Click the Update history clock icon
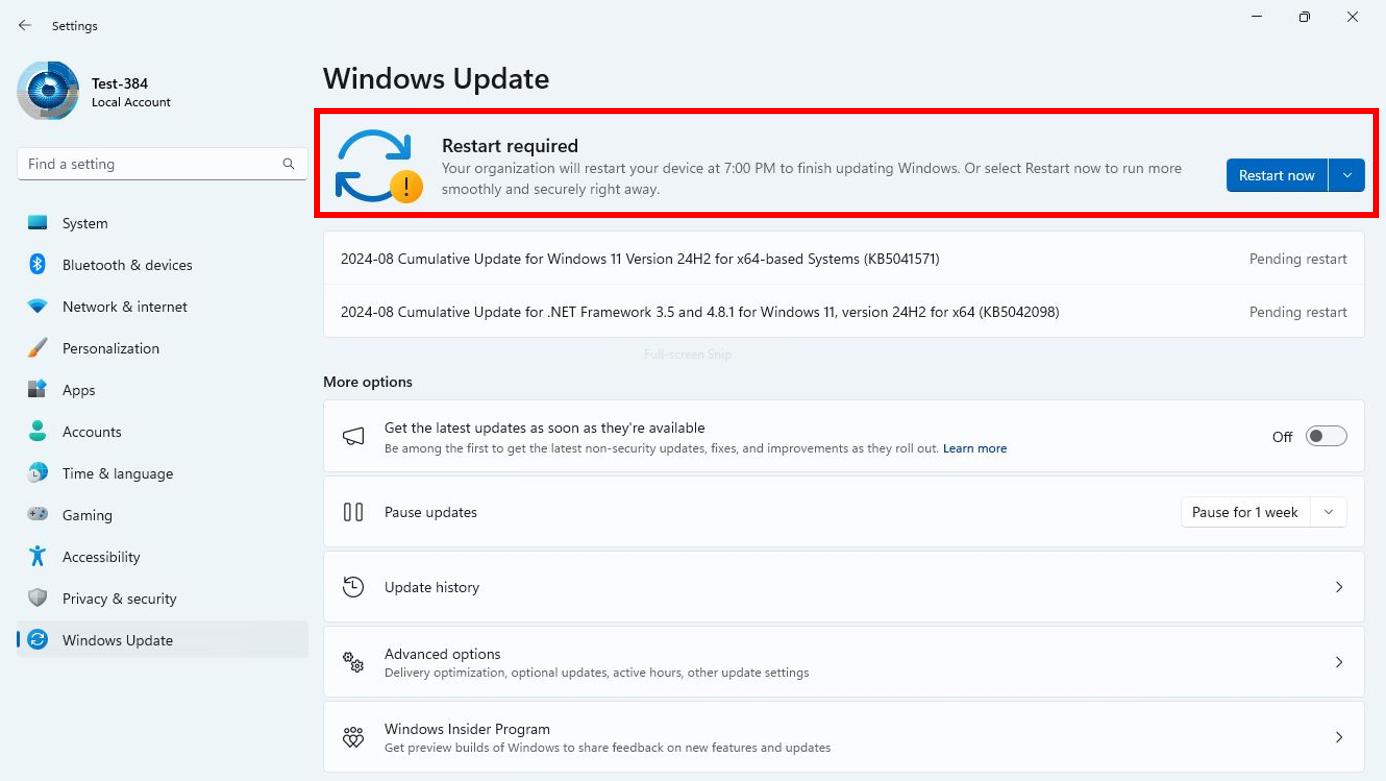Image resolution: width=1386 pixels, height=781 pixels. [353, 587]
